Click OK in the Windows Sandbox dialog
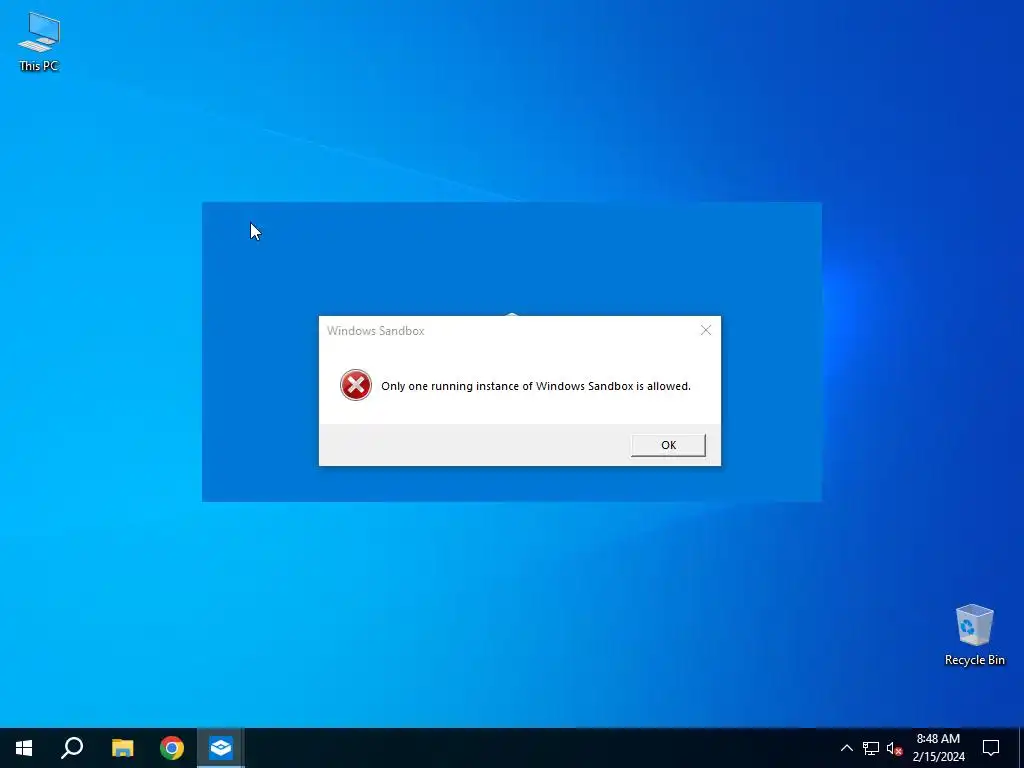This screenshot has width=1024, height=768. point(668,445)
